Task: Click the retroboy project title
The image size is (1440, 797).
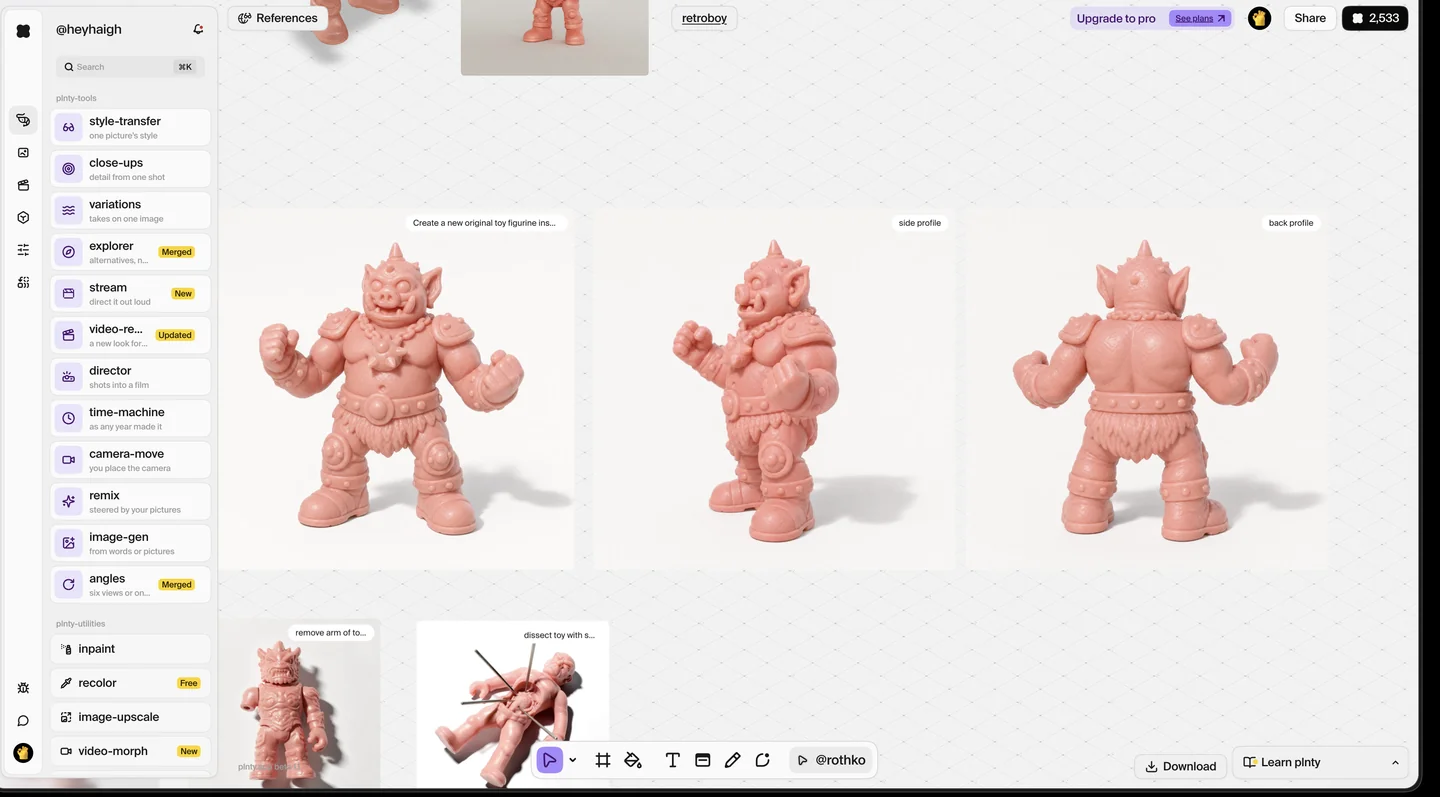Action: tap(704, 18)
